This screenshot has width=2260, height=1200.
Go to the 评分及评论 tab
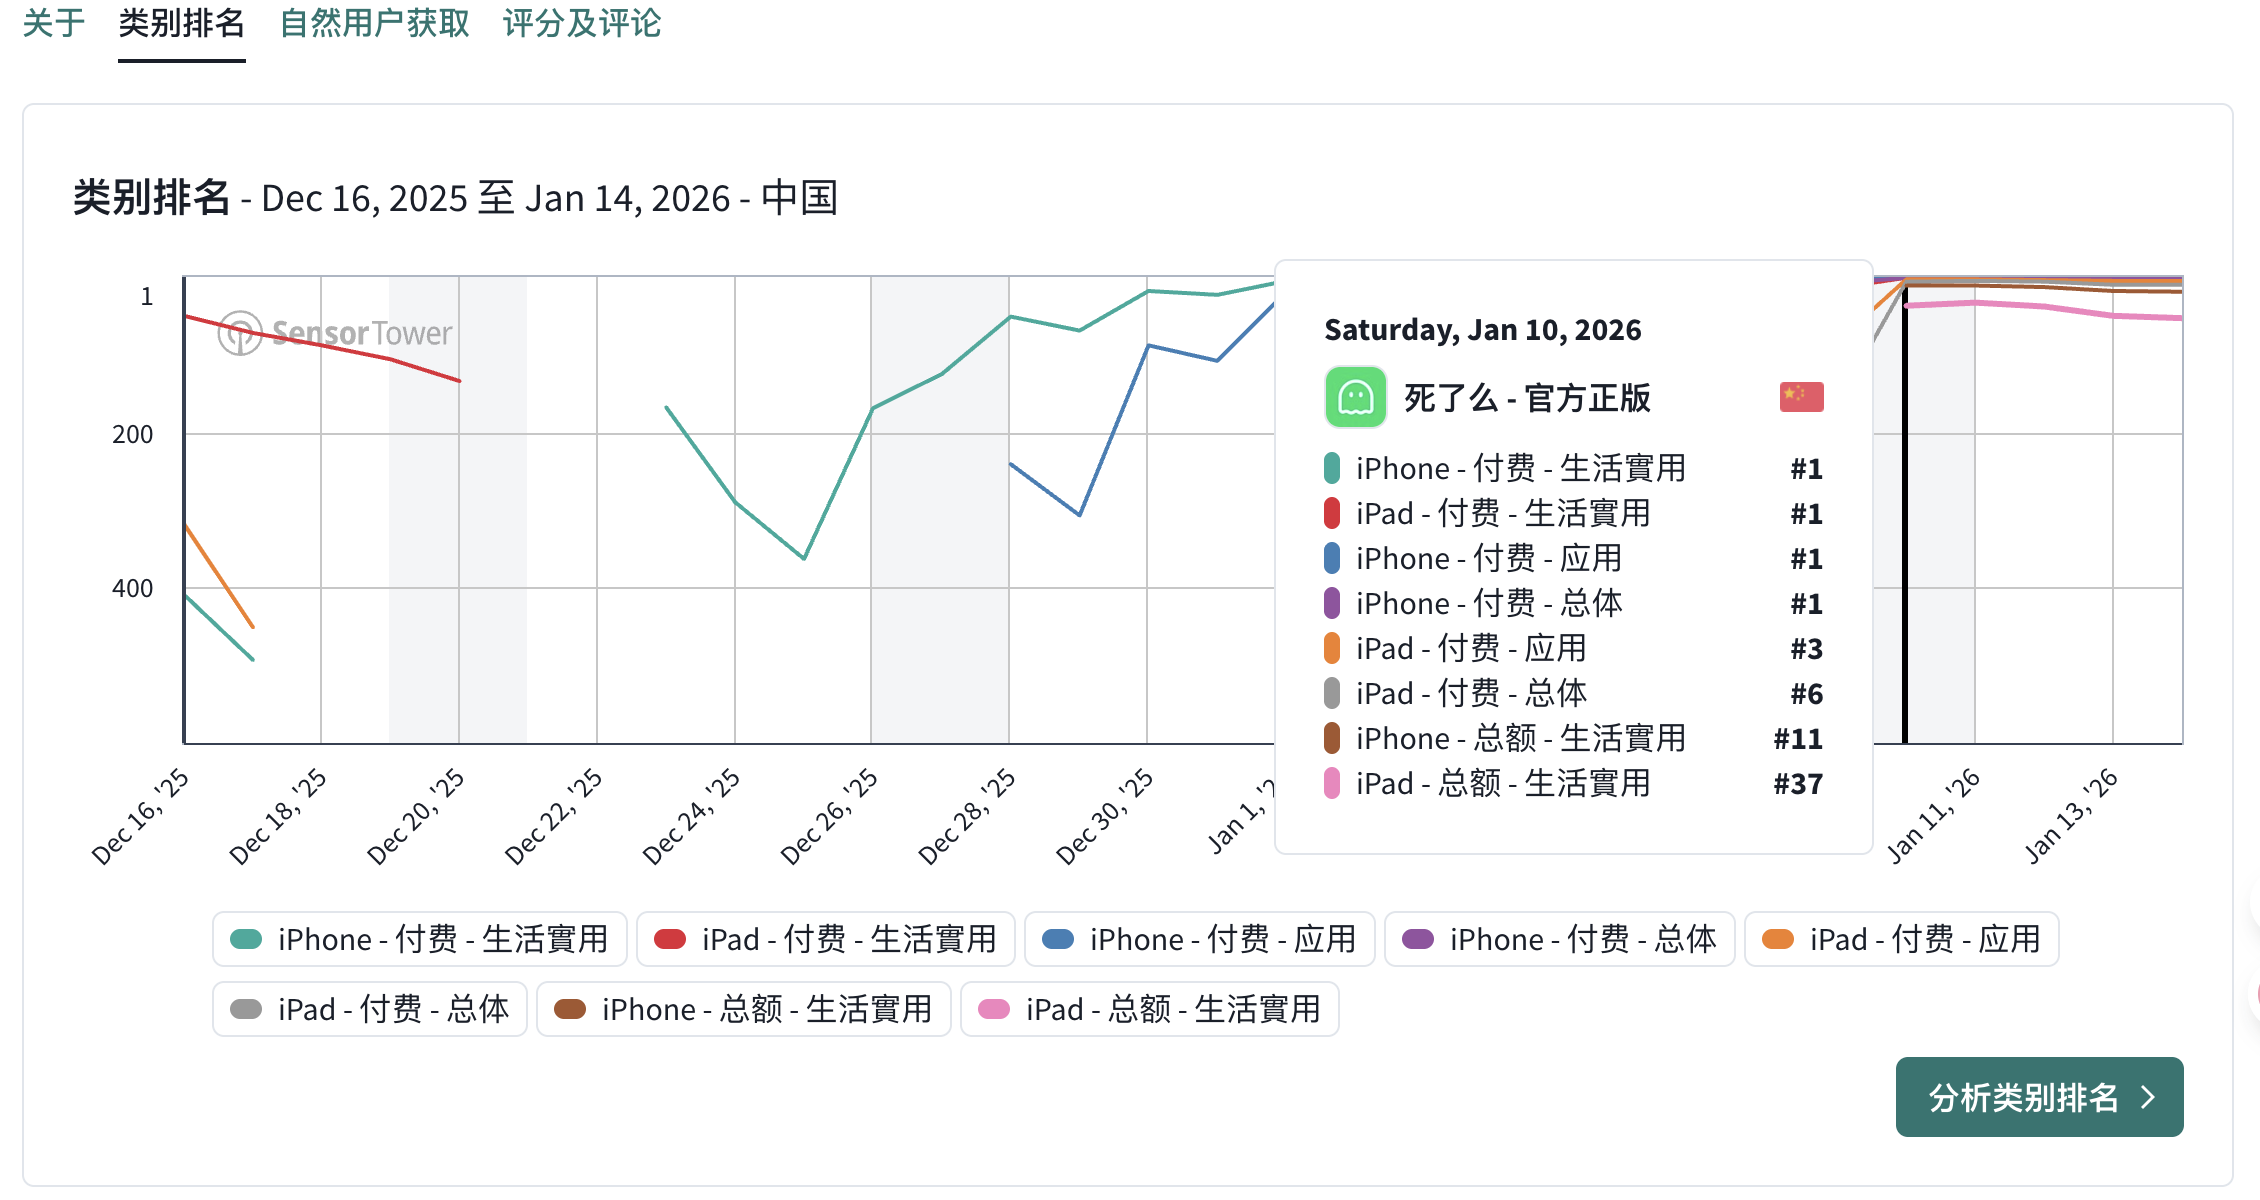pyautogui.click(x=582, y=24)
